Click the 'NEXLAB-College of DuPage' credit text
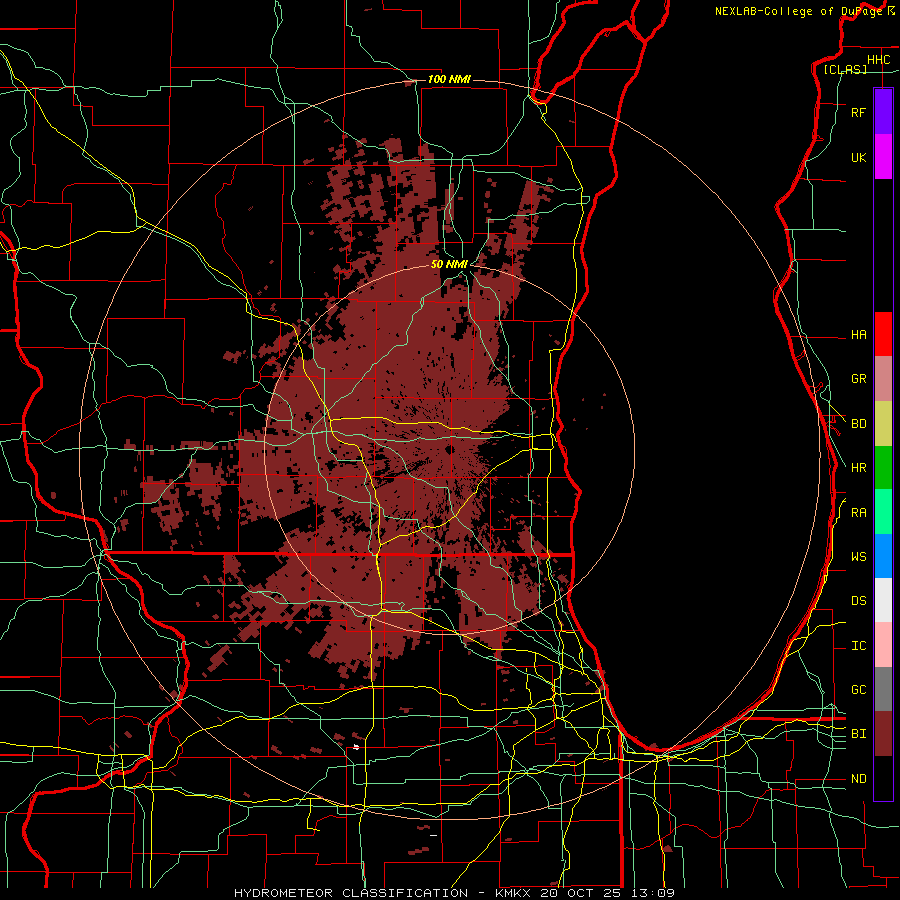This screenshot has width=900, height=900. (x=798, y=11)
